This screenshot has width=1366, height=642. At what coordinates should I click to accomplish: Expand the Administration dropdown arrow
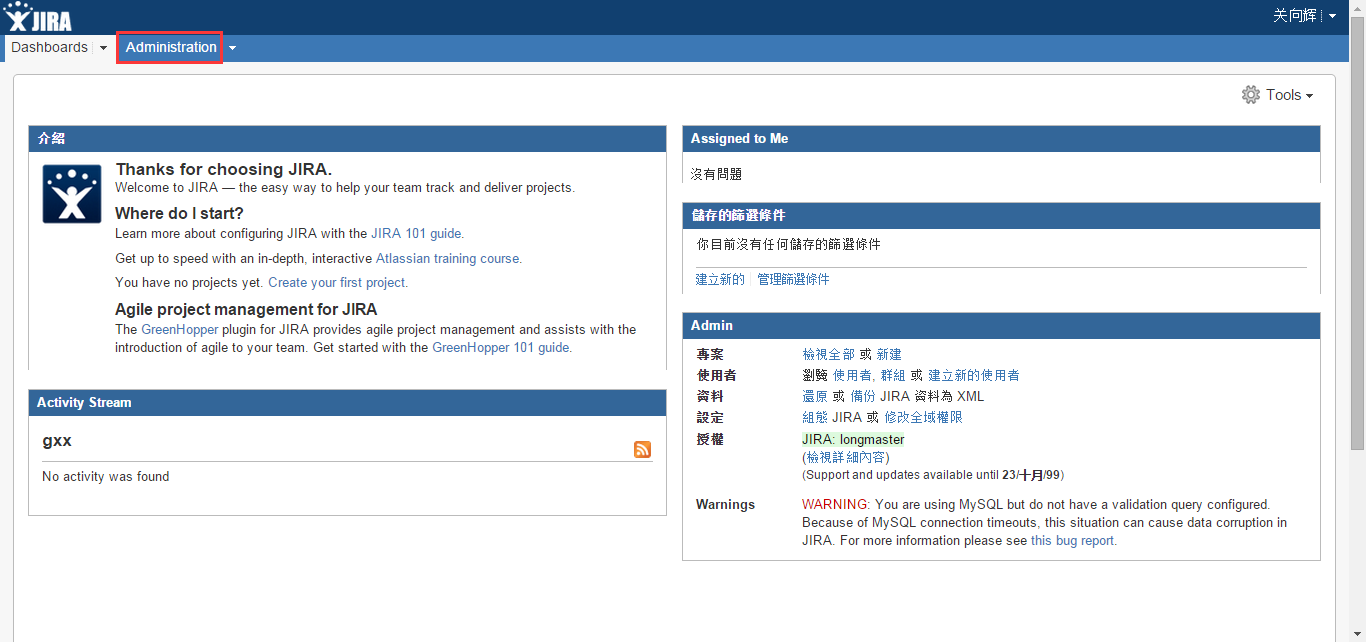click(232, 48)
